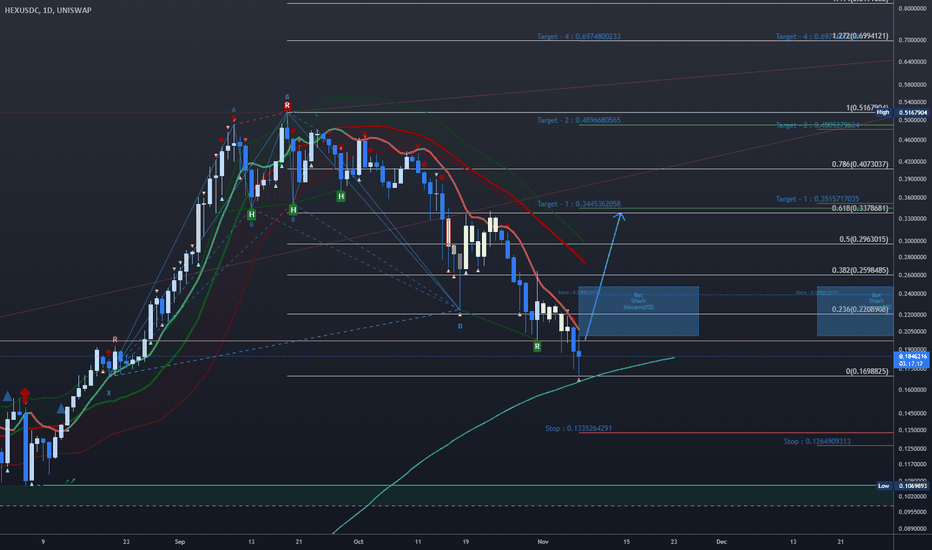Viewport: 932px width, 550px height.
Task: Click the 0.0955000 price axis value
Action: [x=912, y=511]
